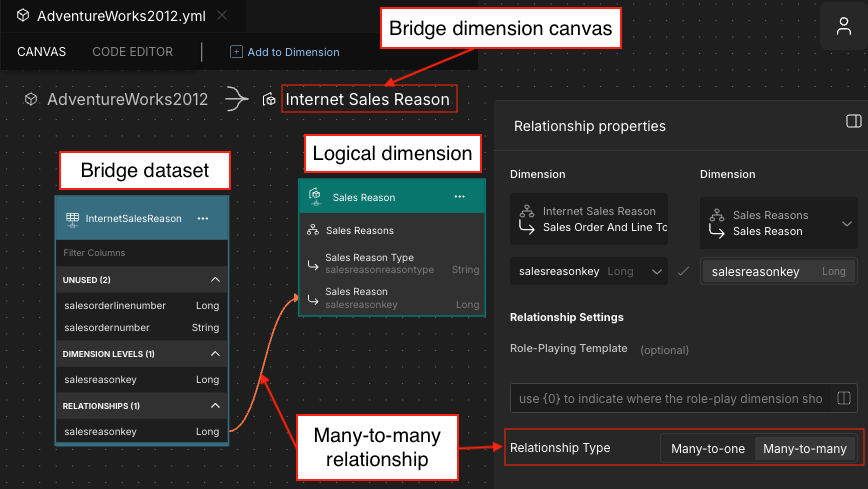Select the Many-to-many relationship type
The width and height of the screenshot is (868, 489).
coord(805,449)
